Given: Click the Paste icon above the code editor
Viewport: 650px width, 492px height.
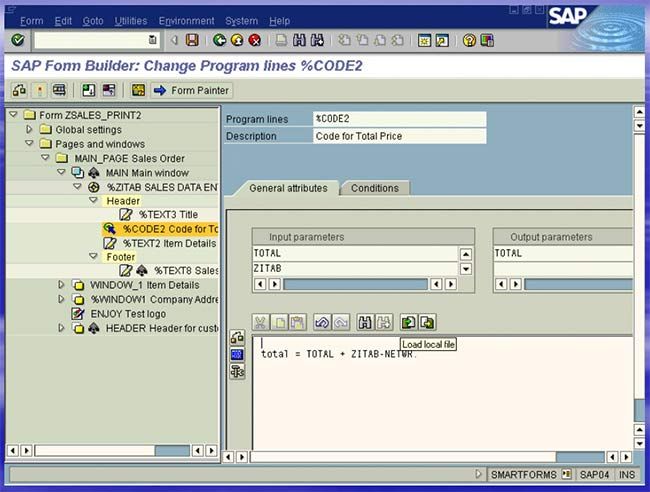Looking at the screenshot, I should coord(298,322).
